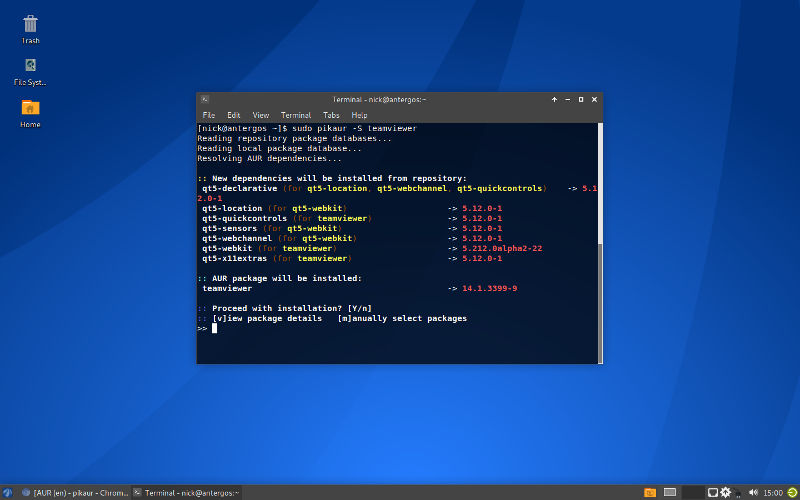
Task: Close the Terminal window
Action: pyautogui.click(x=594, y=99)
